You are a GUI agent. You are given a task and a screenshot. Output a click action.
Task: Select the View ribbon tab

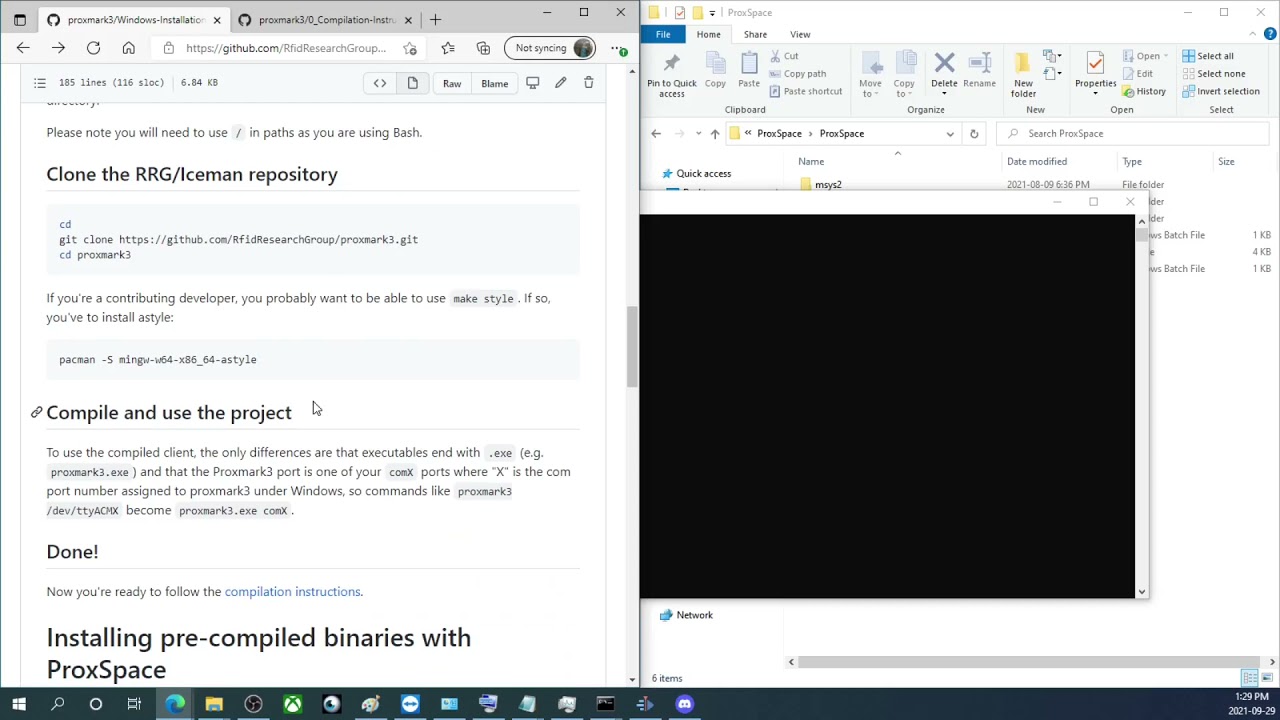point(800,34)
